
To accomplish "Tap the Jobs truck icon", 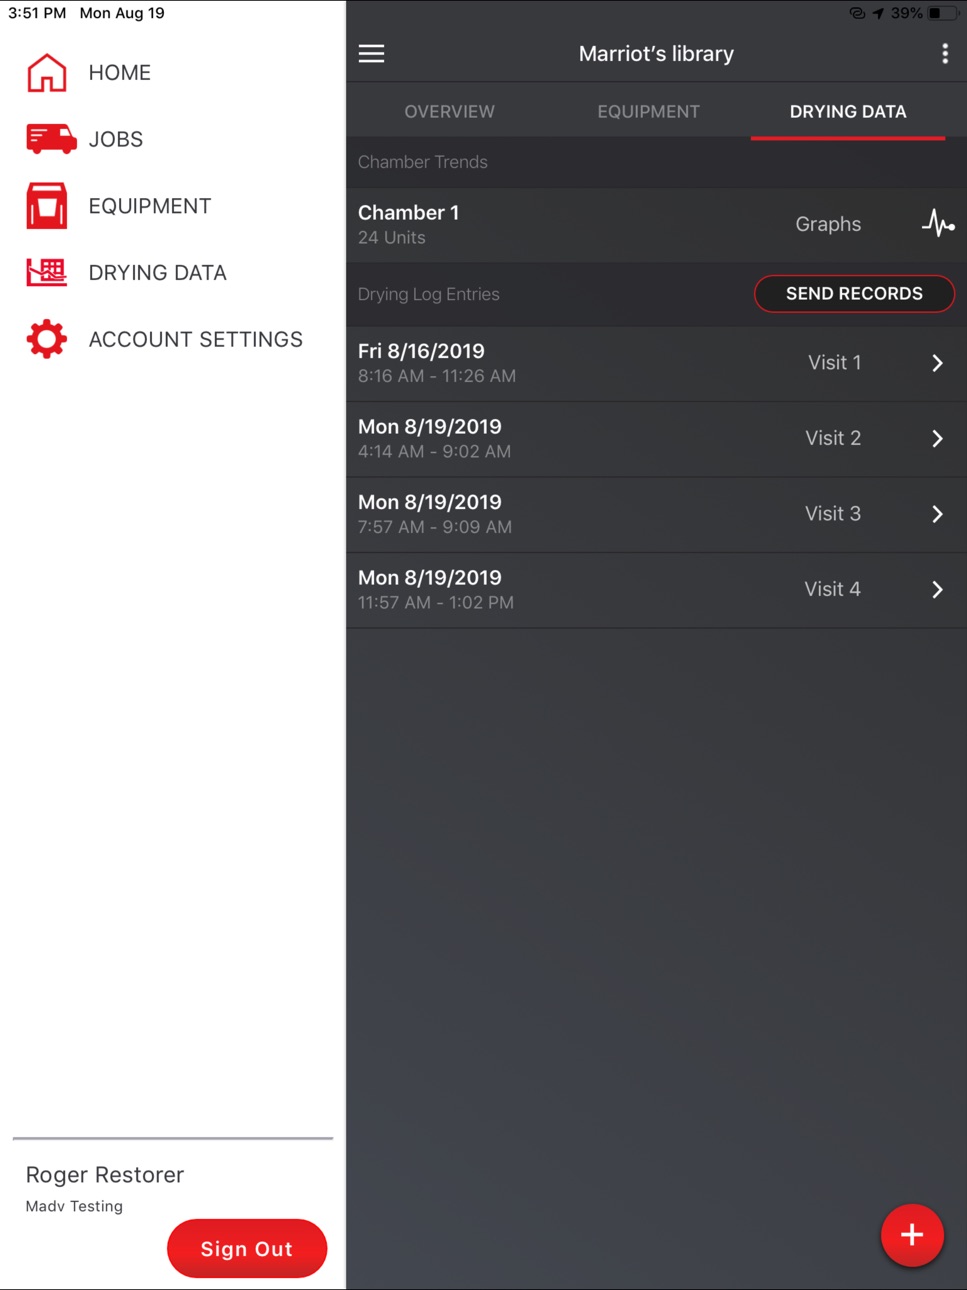I will pos(51,139).
